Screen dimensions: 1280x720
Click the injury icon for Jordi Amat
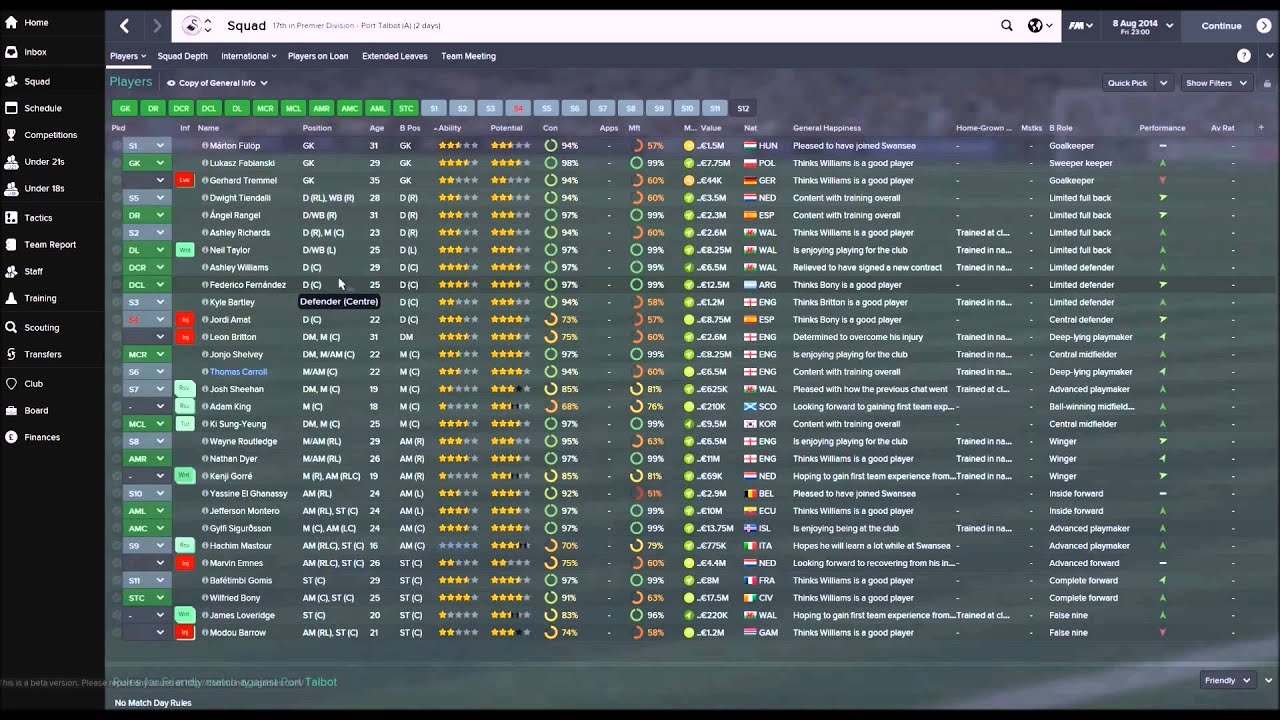coord(184,320)
